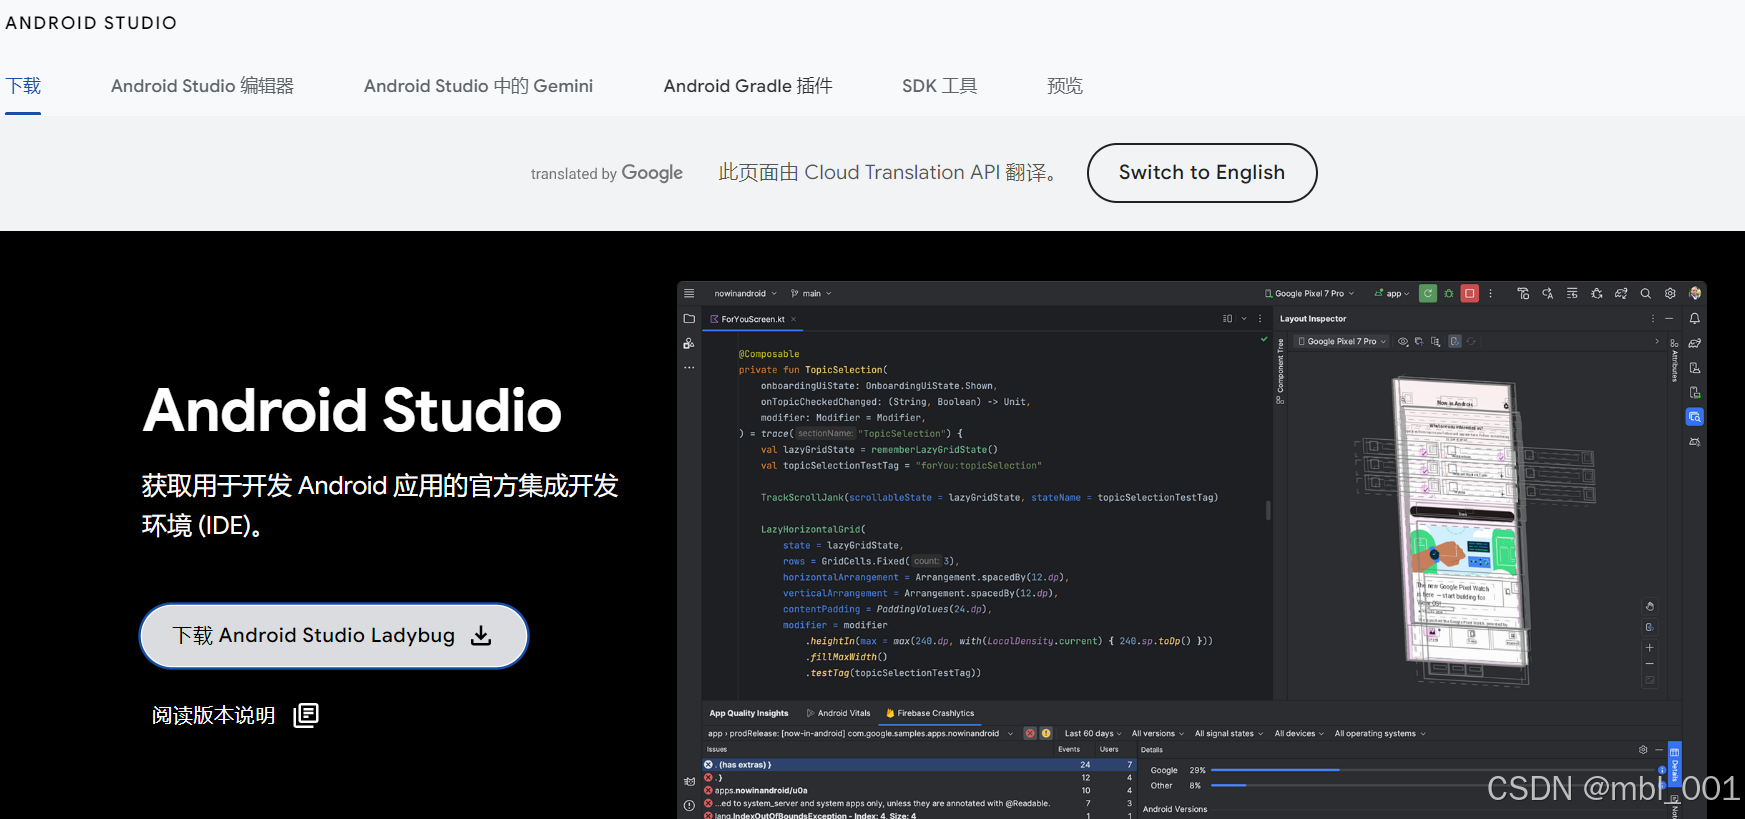Click the zoom in plus in the Layout Inspector
The height and width of the screenshot is (819, 1745).
point(1650,648)
